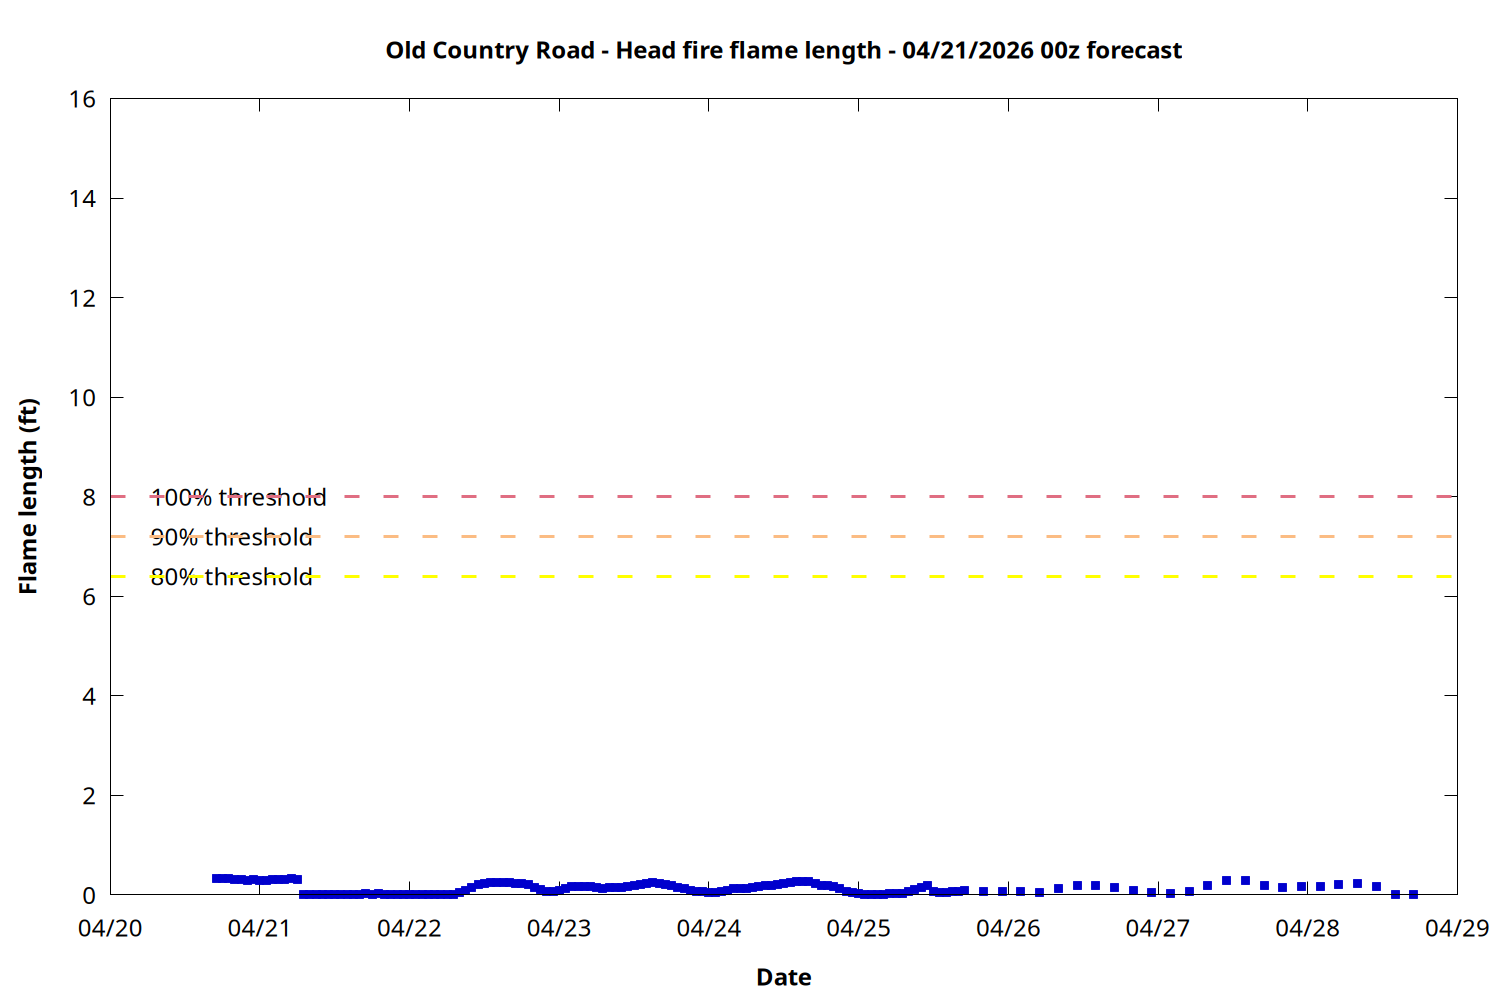Screen dimensions: 1500x1000
Task: Click the "Date" x-axis label
Action: (x=783, y=977)
